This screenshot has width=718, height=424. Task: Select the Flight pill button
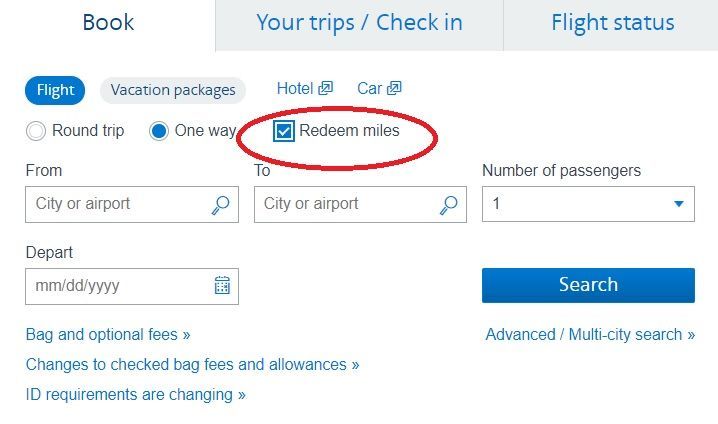(x=55, y=90)
